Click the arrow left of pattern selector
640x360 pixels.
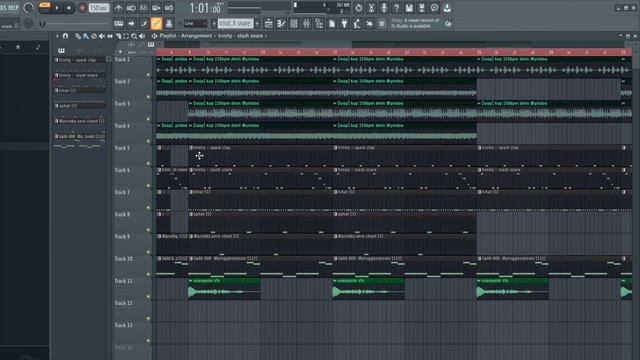click(214, 24)
